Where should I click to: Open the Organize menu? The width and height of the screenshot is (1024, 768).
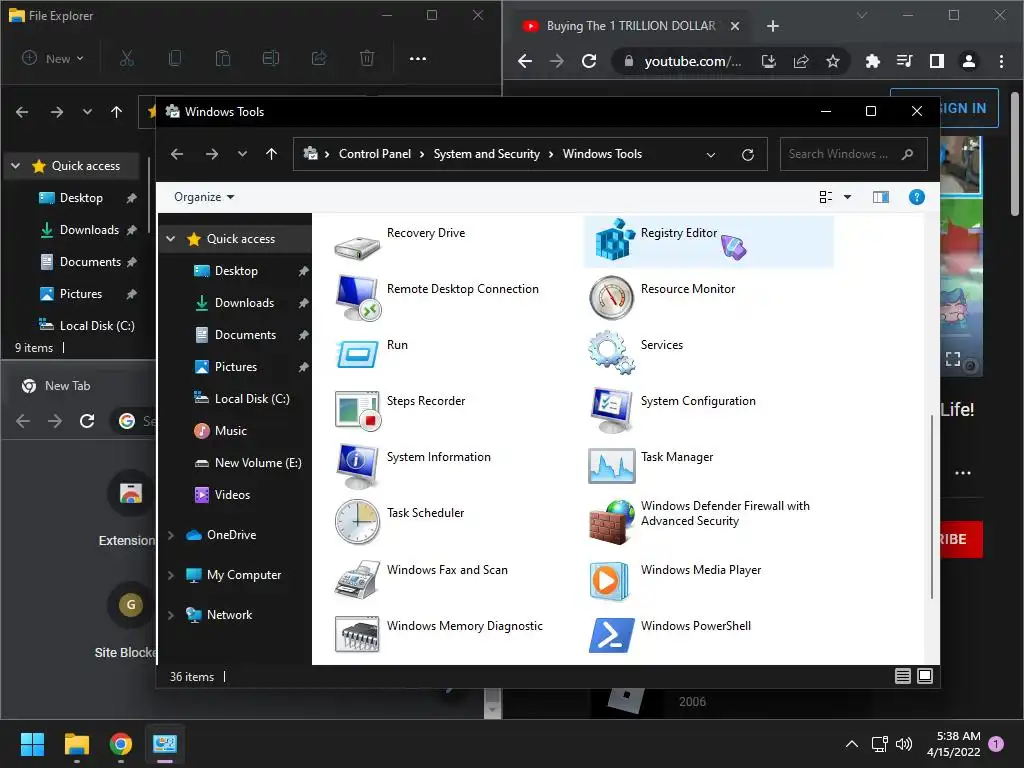pos(204,197)
